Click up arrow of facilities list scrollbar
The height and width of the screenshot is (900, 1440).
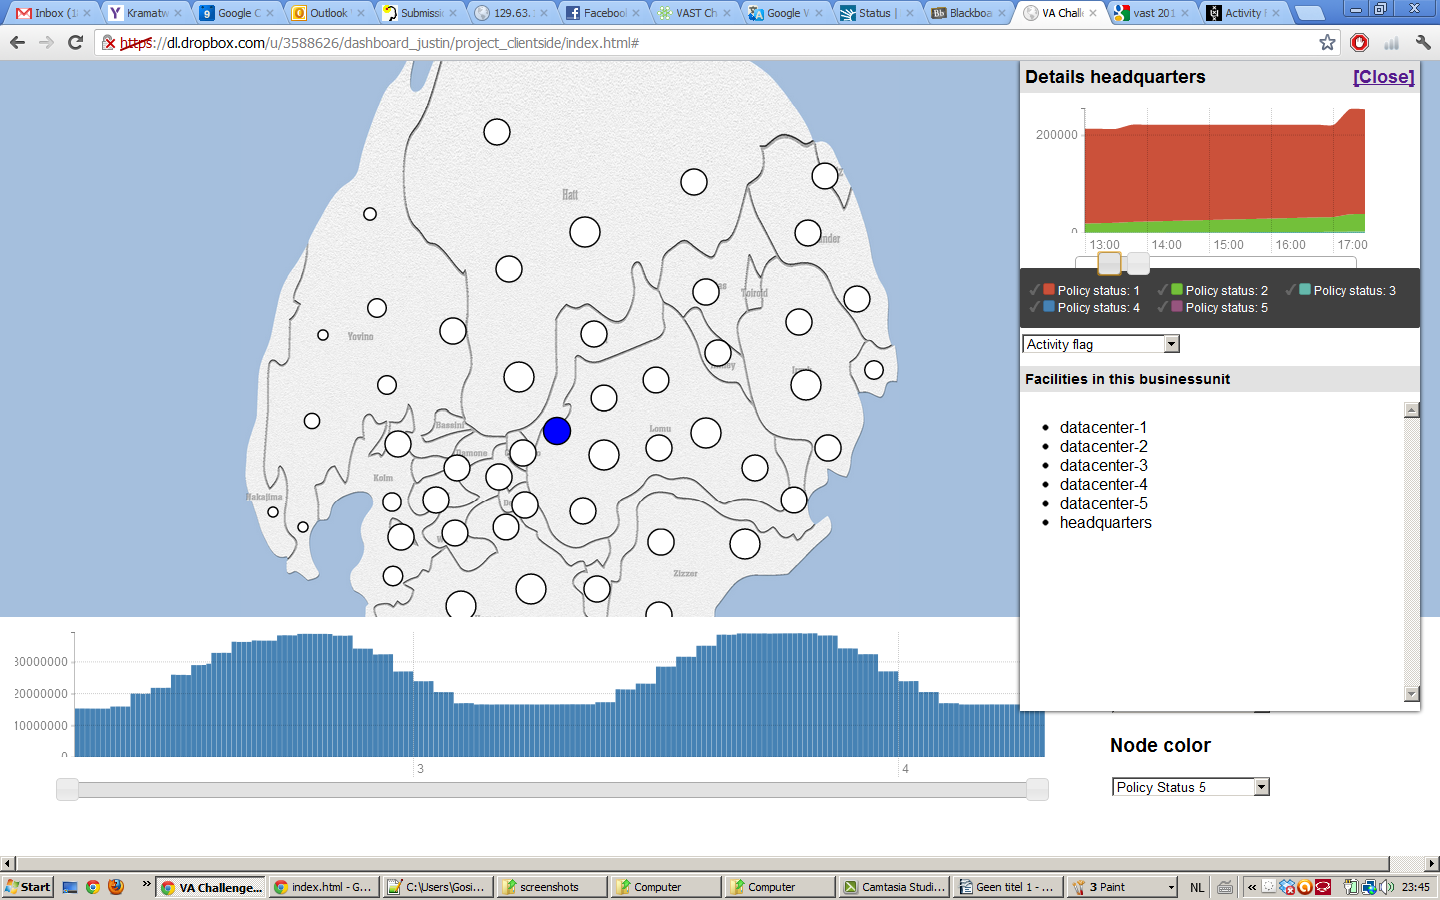(1412, 410)
